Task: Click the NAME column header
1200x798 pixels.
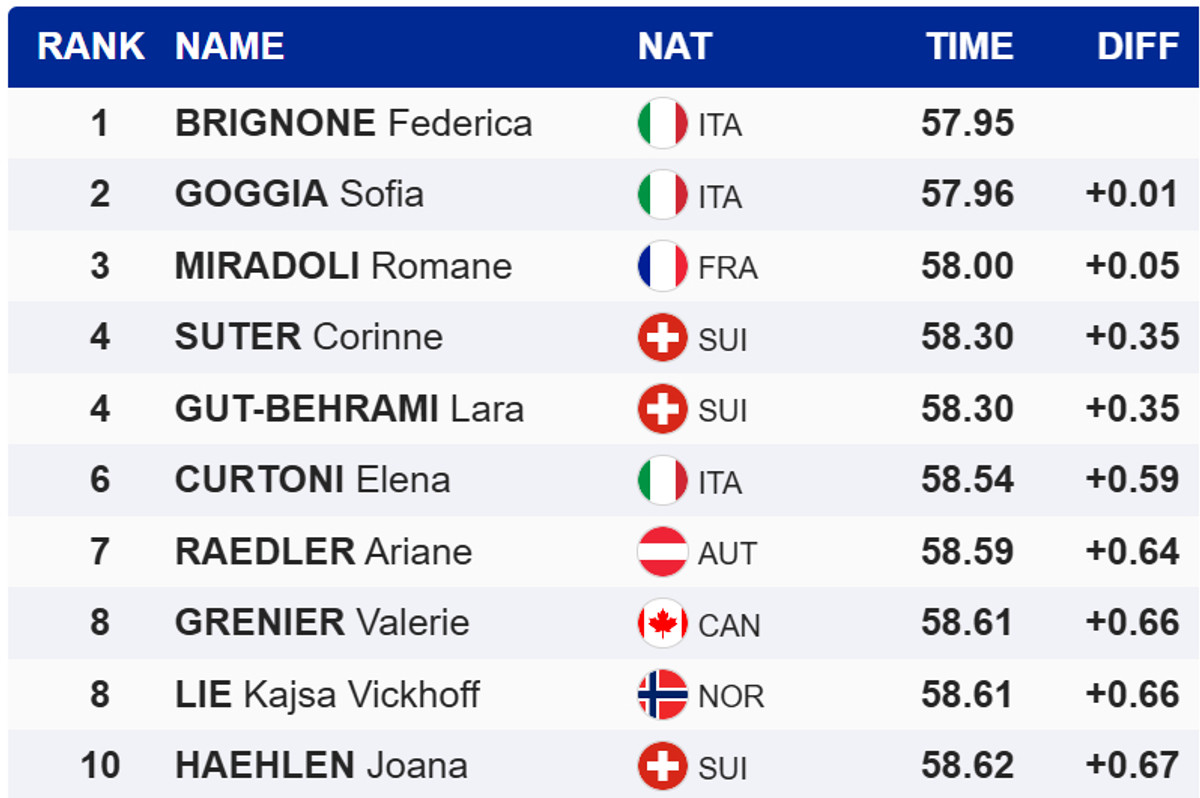Action: point(230,47)
